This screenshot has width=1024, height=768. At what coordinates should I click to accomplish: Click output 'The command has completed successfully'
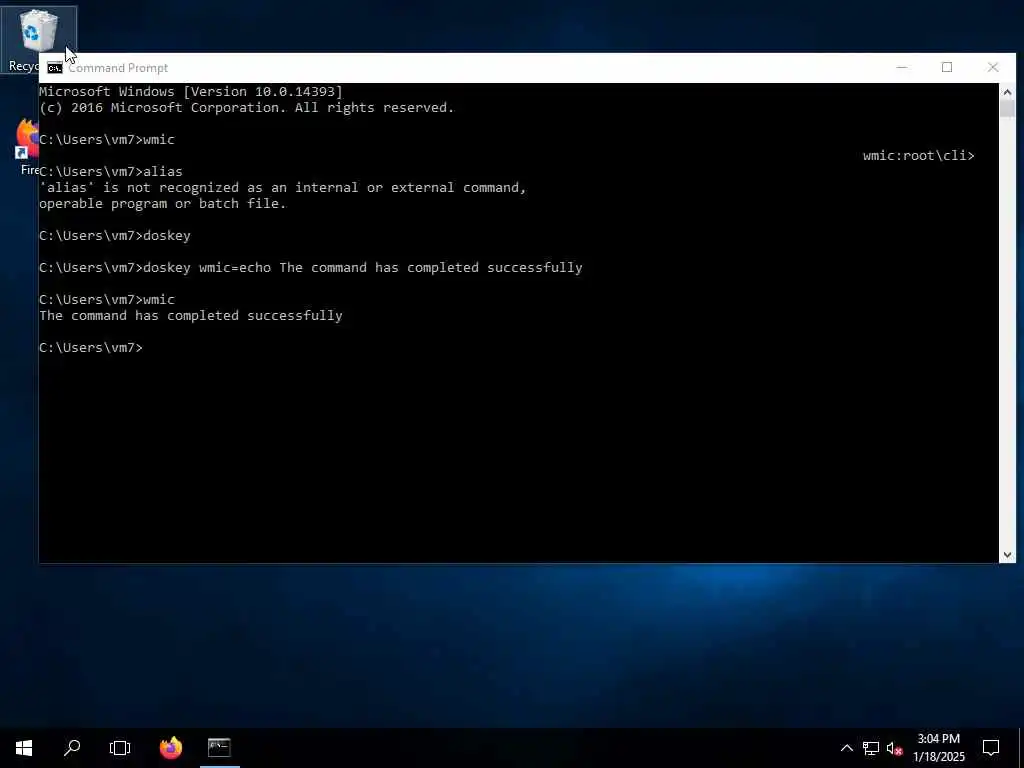(x=191, y=315)
